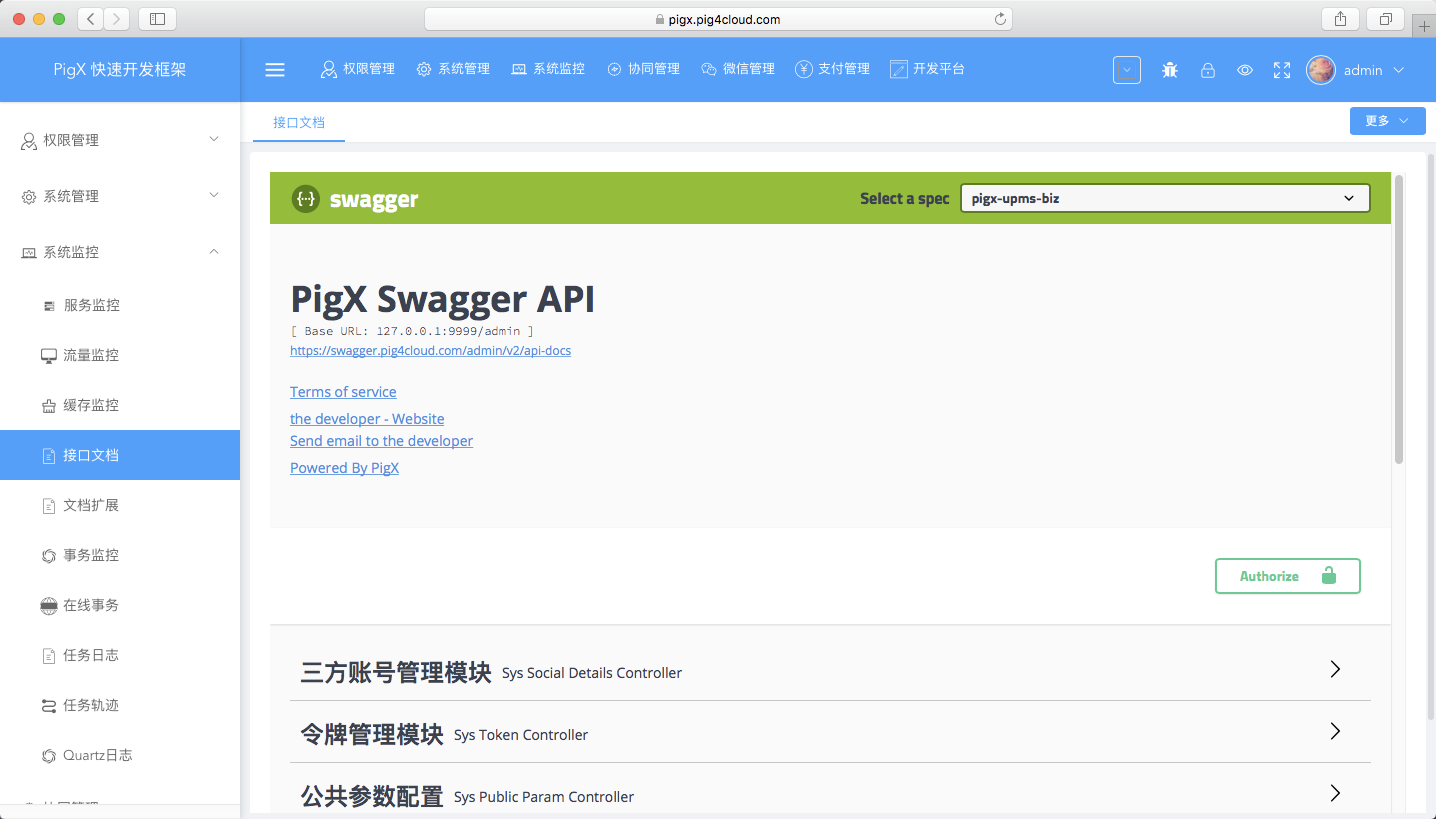Enter fullscreen with the expand arrows icon
Viewport: 1436px width, 819px height.
click(1282, 70)
